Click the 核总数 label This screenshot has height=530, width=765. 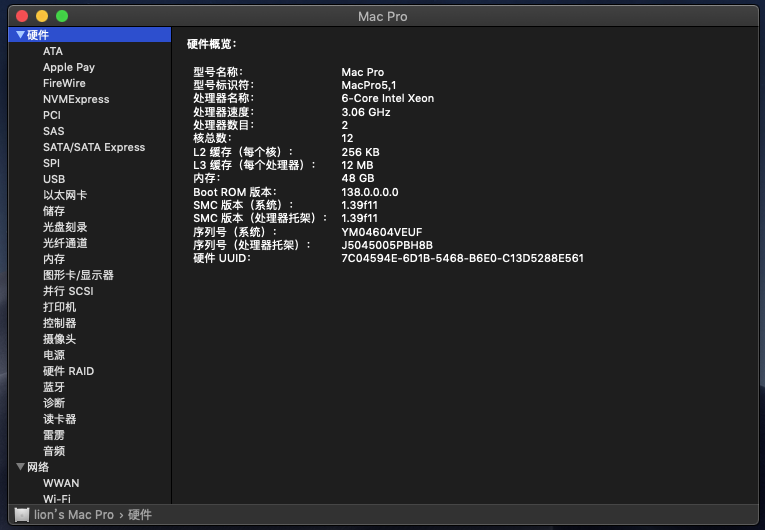click(212, 139)
